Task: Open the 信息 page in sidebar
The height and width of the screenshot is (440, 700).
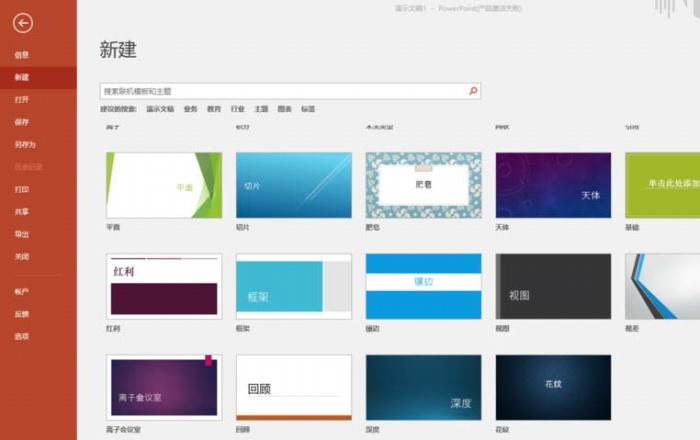Action: (x=22, y=55)
